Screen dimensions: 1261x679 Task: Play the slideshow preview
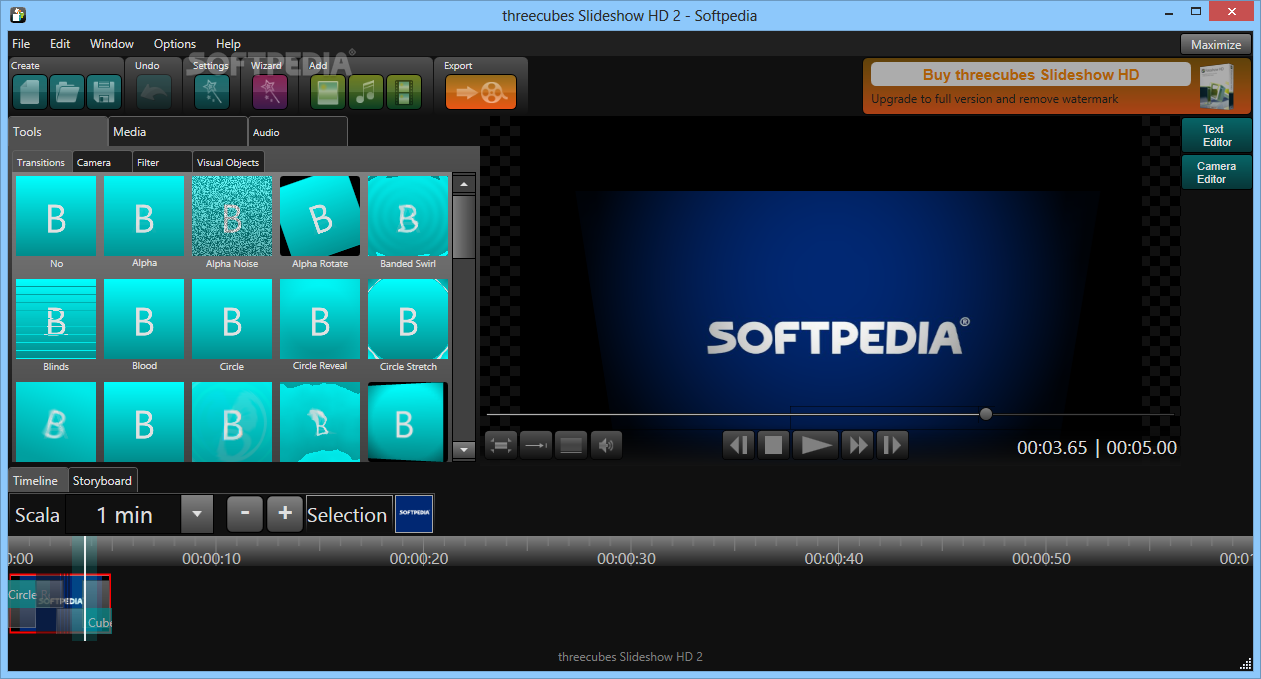click(x=816, y=445)
